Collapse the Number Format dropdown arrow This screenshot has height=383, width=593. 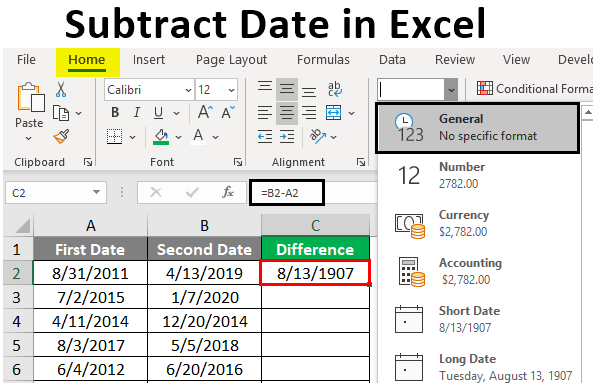[451, 90]
